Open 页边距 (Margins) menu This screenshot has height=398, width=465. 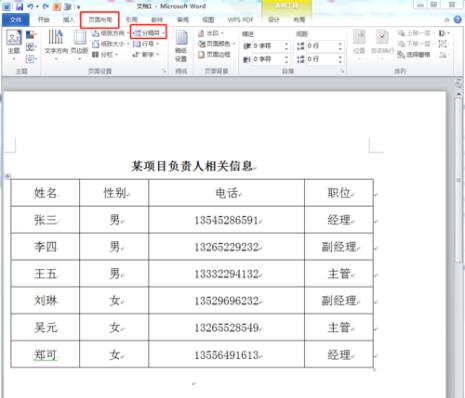tap(80, 46)
